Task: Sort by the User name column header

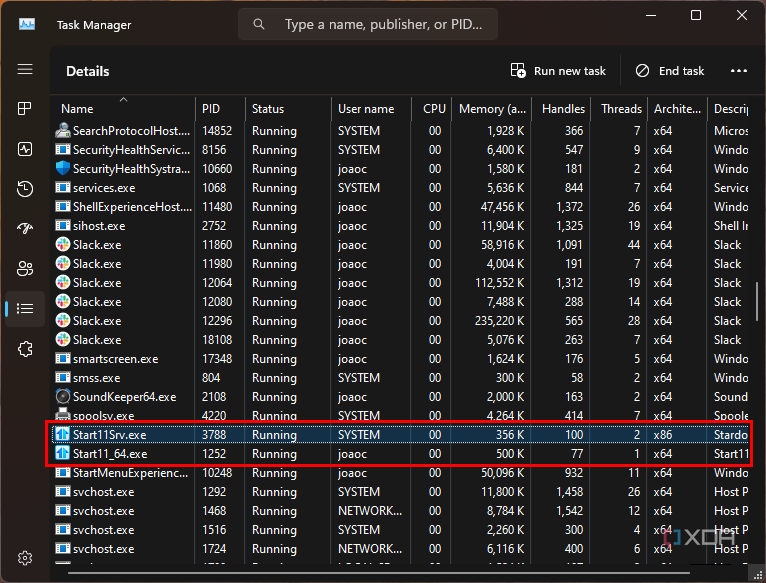Action: [371, 108]
